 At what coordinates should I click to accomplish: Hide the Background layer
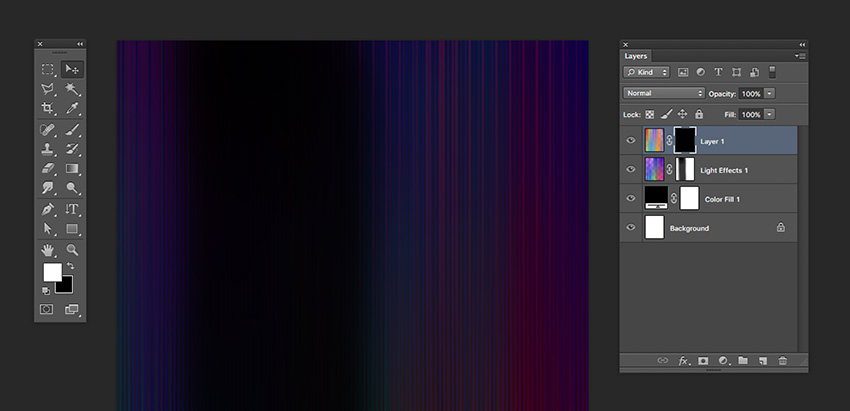[630, 227]
